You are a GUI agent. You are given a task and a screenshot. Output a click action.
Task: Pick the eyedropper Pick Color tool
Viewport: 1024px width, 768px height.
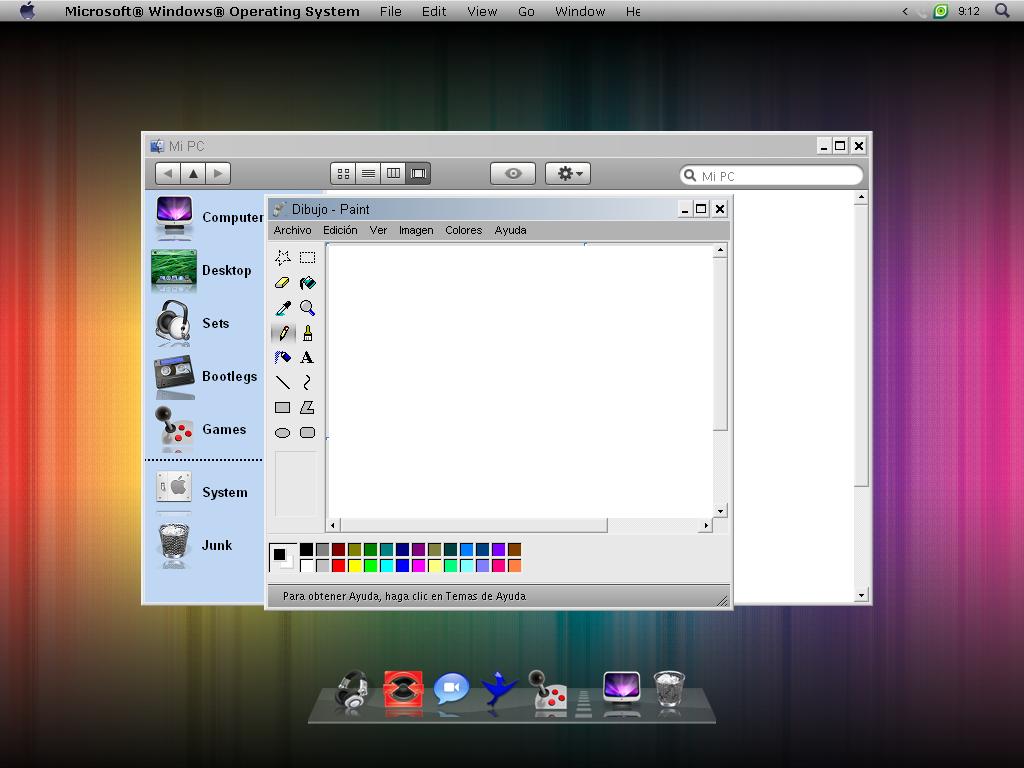point(283,308)
